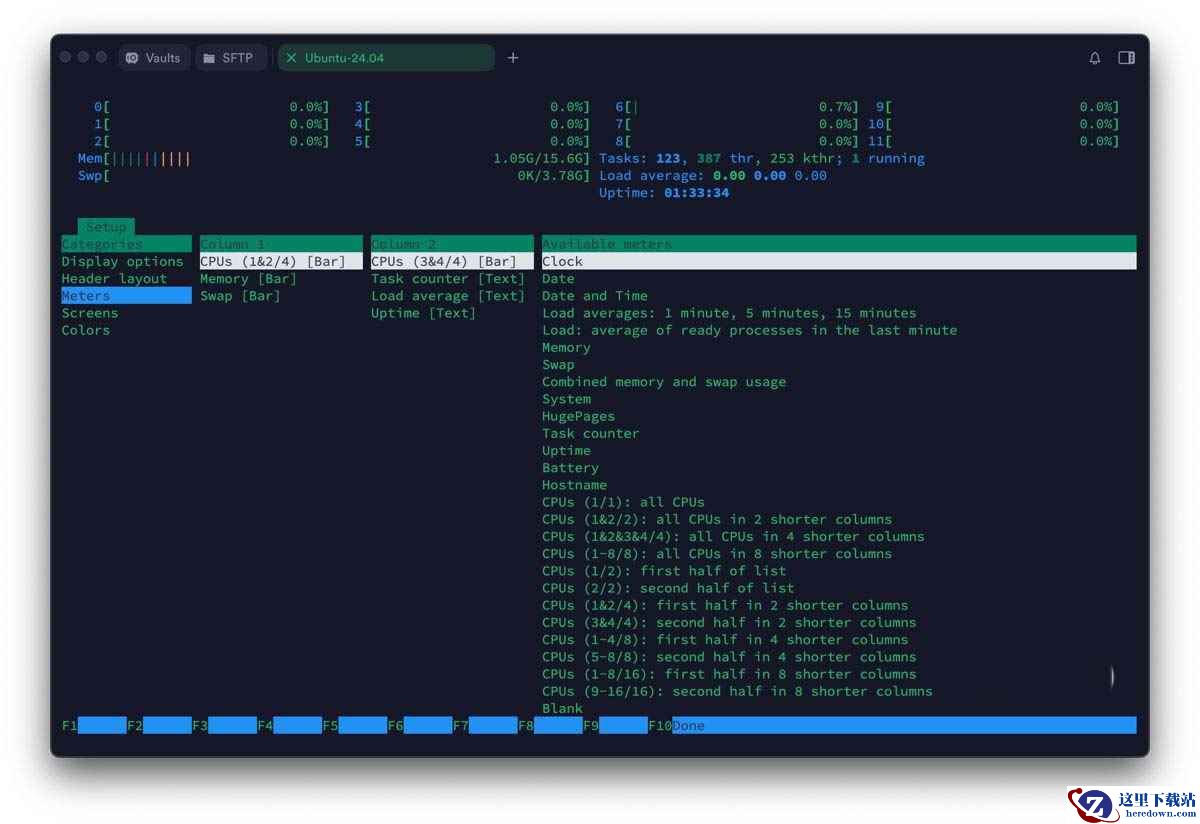
Task: Click the Setup header tab
Action: [106, 227]
